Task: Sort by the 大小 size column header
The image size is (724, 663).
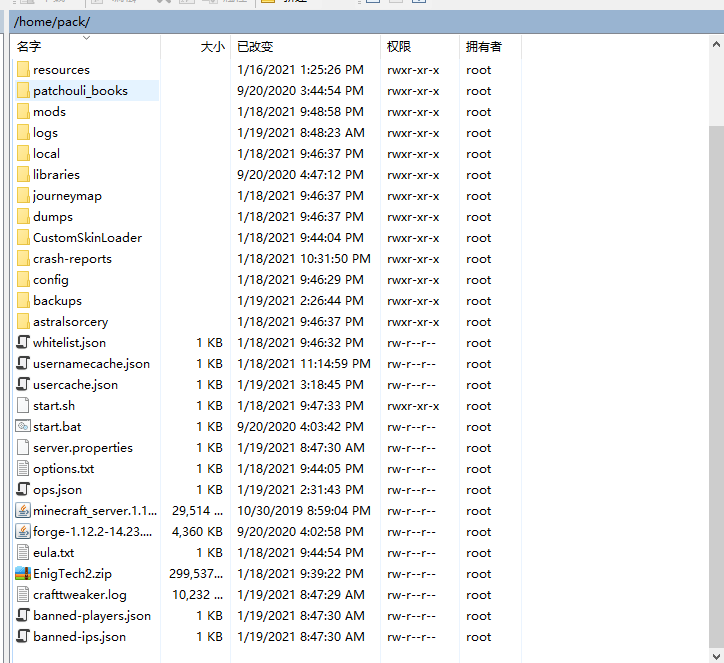Action: [x=196, y=47]
